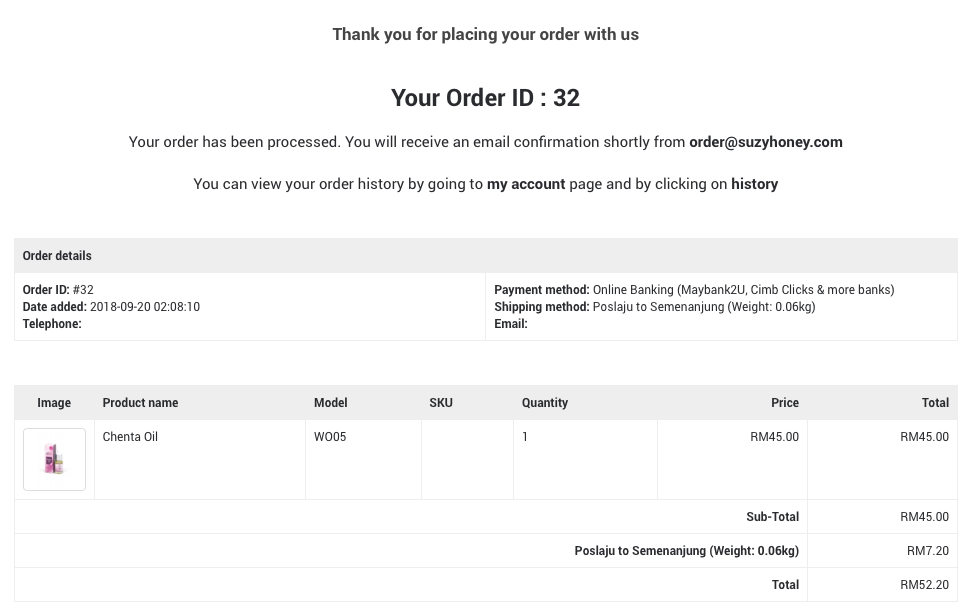
Task: Click the Price column header
Action: point(785,402)
